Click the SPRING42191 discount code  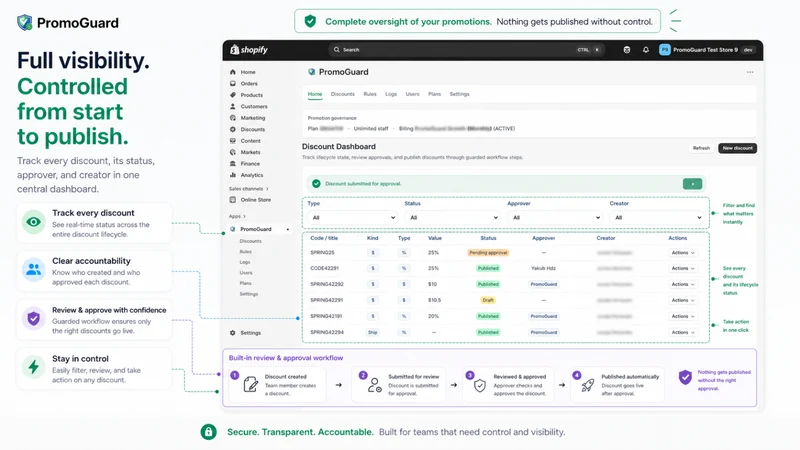(327, 316)
